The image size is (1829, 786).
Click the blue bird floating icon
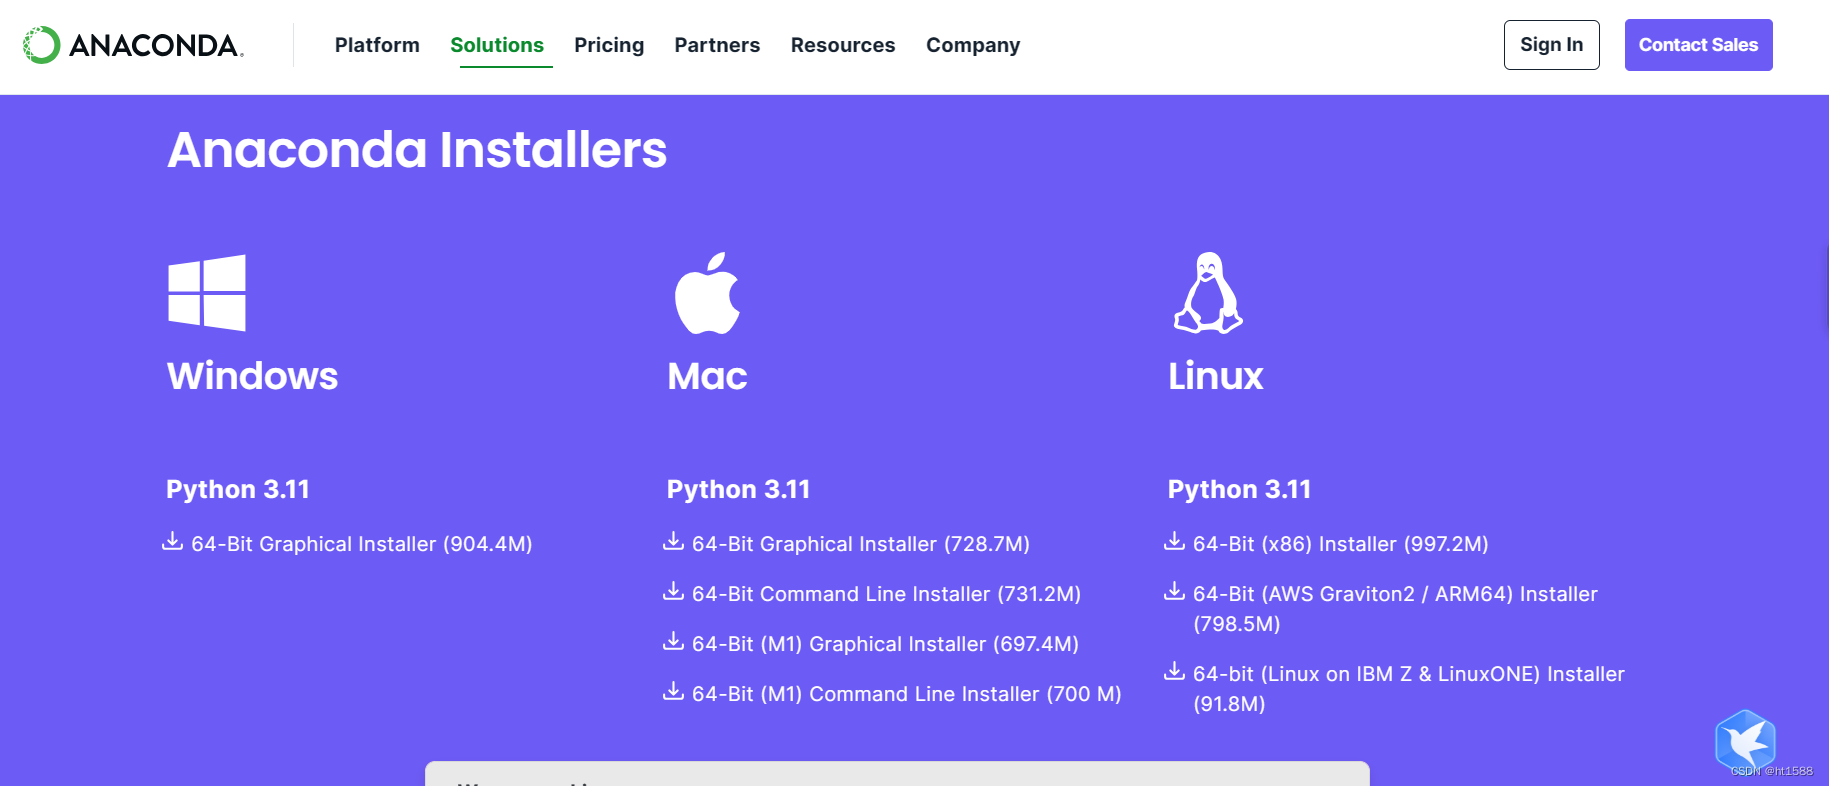coord(1745,741)
